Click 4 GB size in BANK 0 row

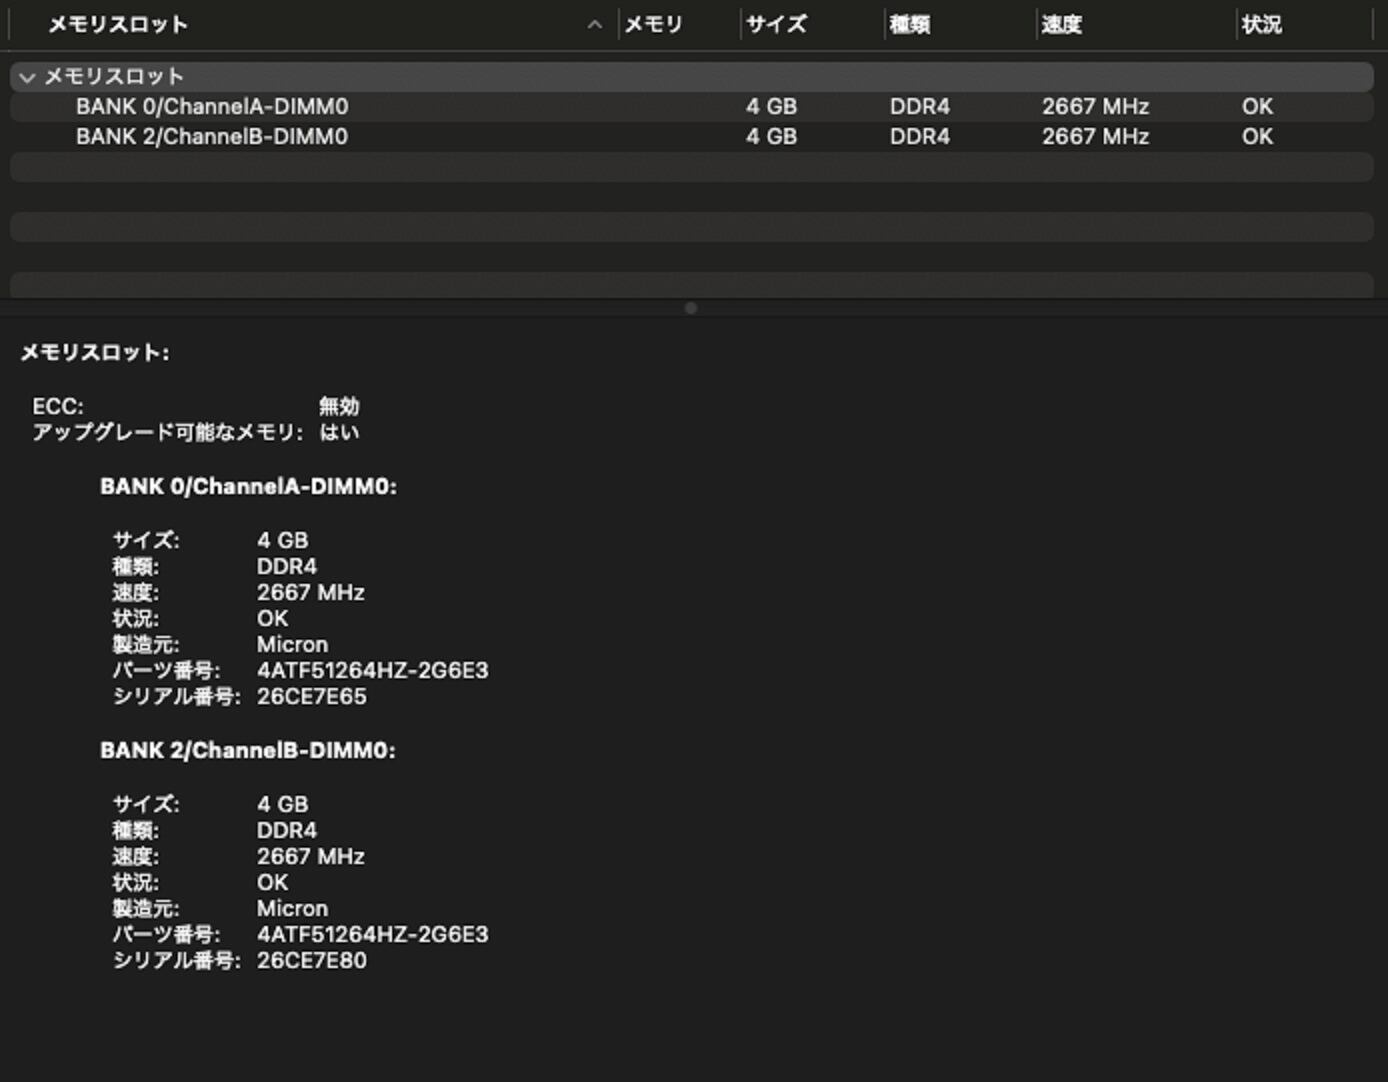pyautogui.click(x=771, y=107)
